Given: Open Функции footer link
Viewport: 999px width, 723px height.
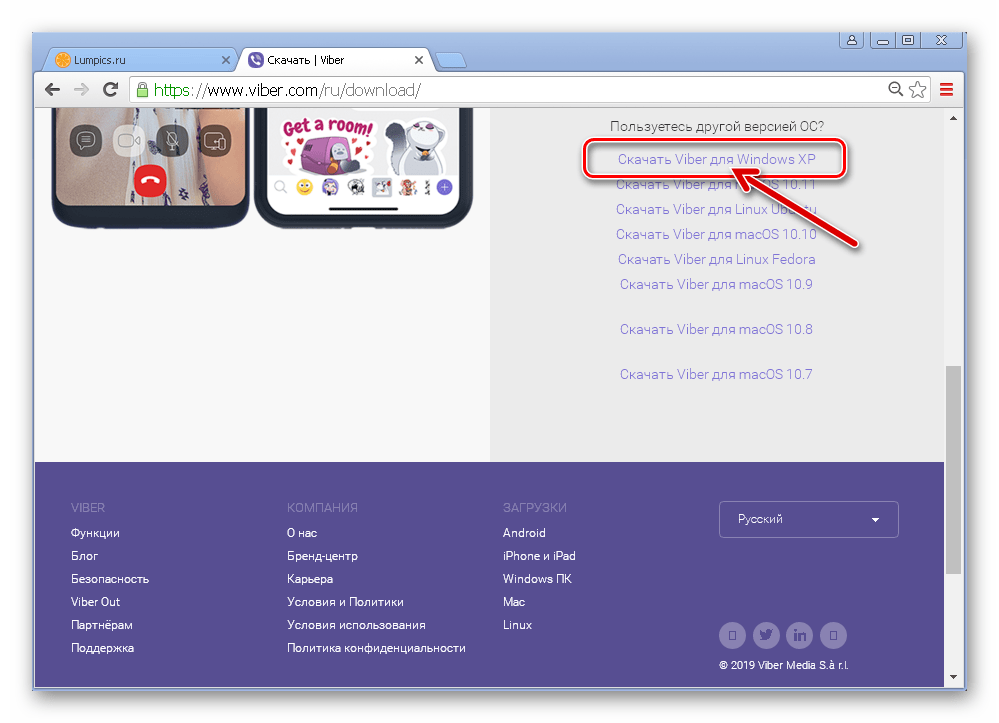Looking at the screenshot, I should pyautogui.click(x=95, y=533).
